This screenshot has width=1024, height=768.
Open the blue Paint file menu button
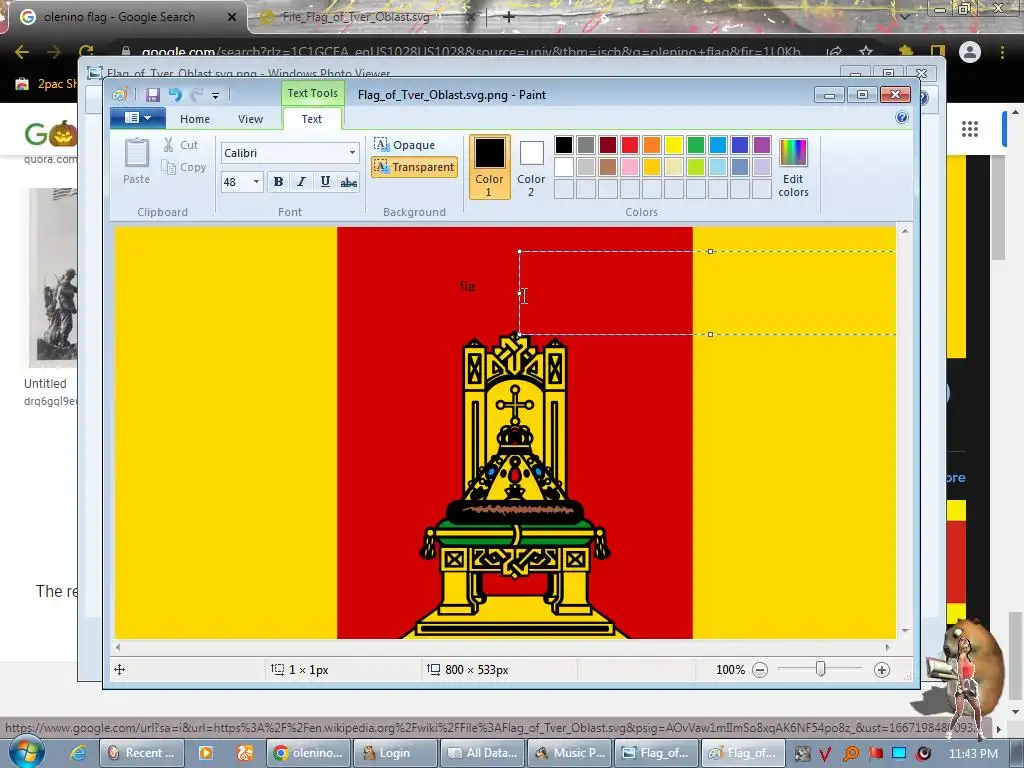click(138, 118)
